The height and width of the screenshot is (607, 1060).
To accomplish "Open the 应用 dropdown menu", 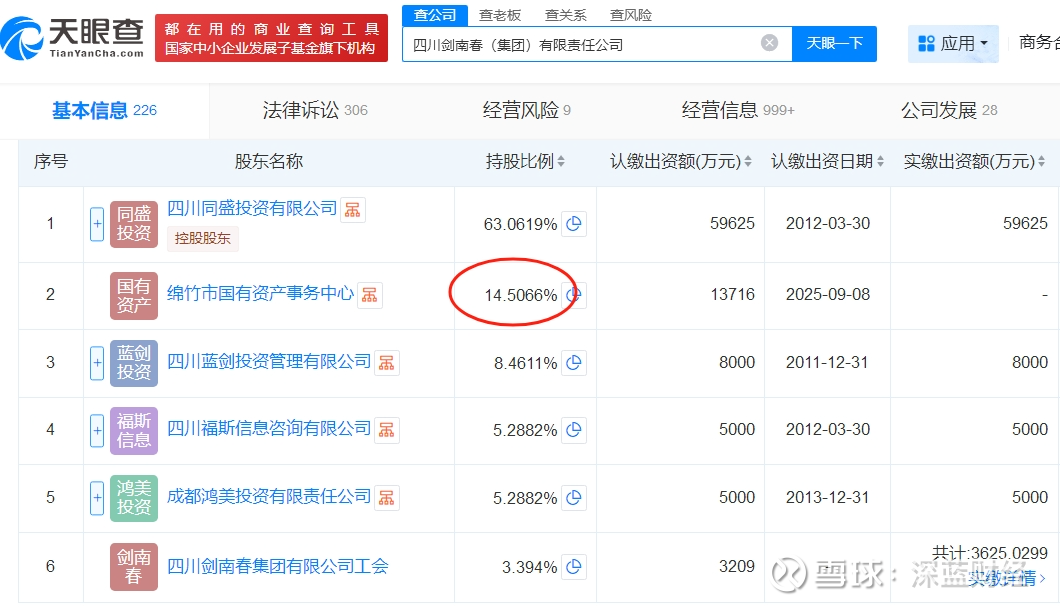I will (x=953, y=44).
